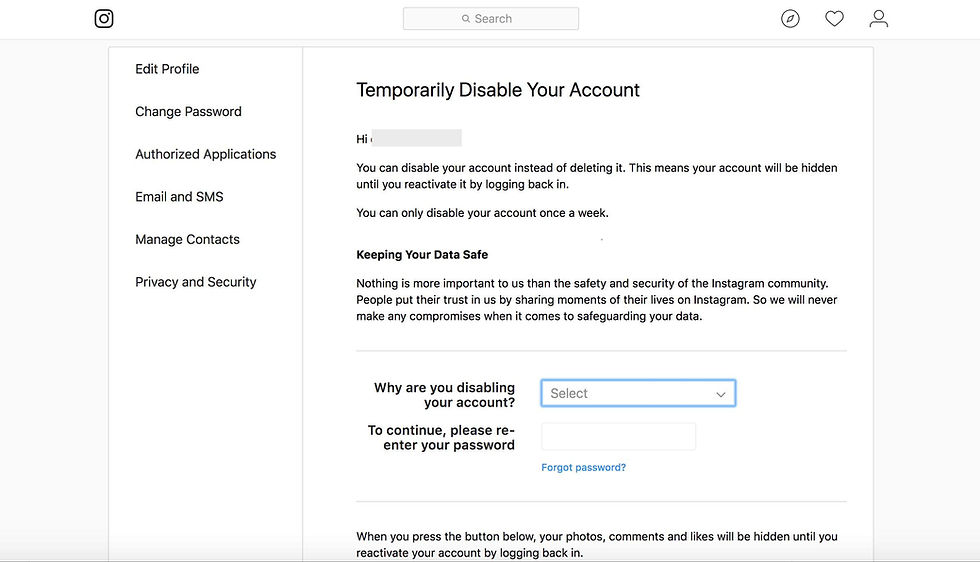The height and width of the screenshot is (562, 980).
Task: Open the Explore compass icon
Action: pyautogui.click(x=790, y=19)
